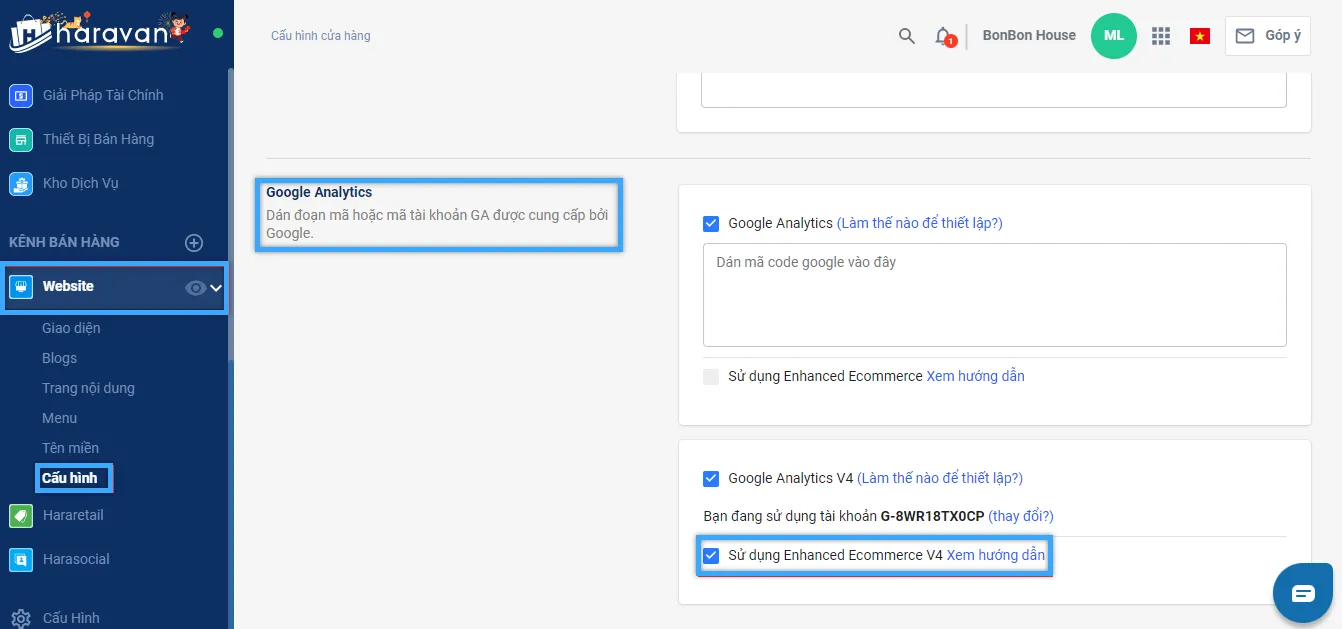View the website via eye icon

(x=196, y=288)
